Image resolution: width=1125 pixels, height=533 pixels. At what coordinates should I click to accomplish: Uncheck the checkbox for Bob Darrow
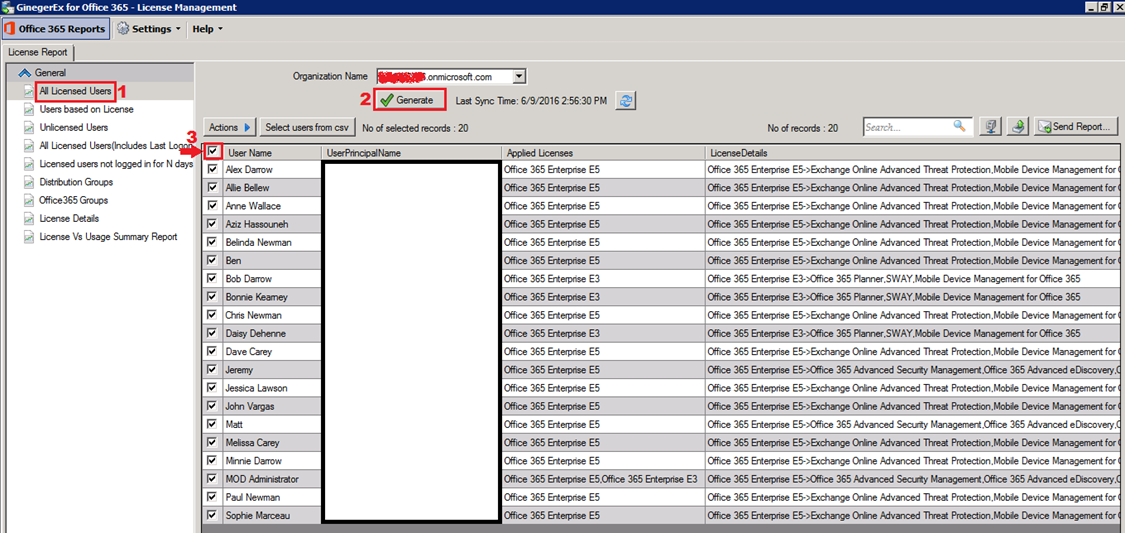[x=212, y=278]
